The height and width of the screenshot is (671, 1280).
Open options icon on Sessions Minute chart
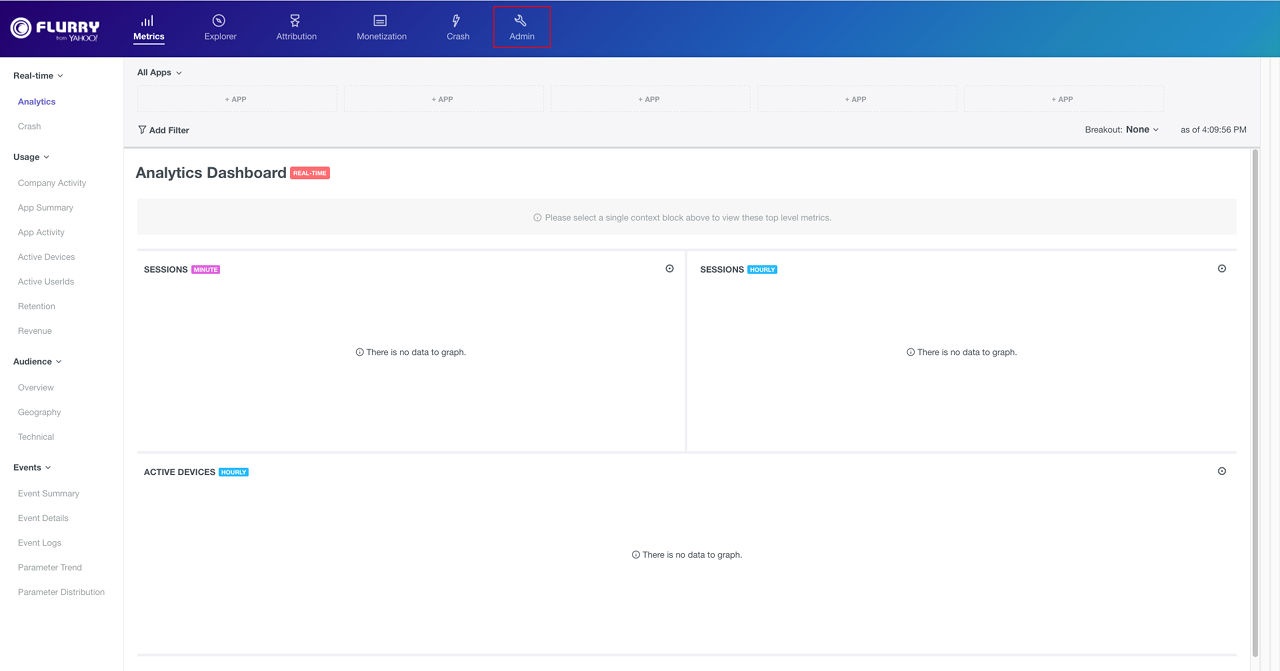pyautogui.click(x=669, y=269)
